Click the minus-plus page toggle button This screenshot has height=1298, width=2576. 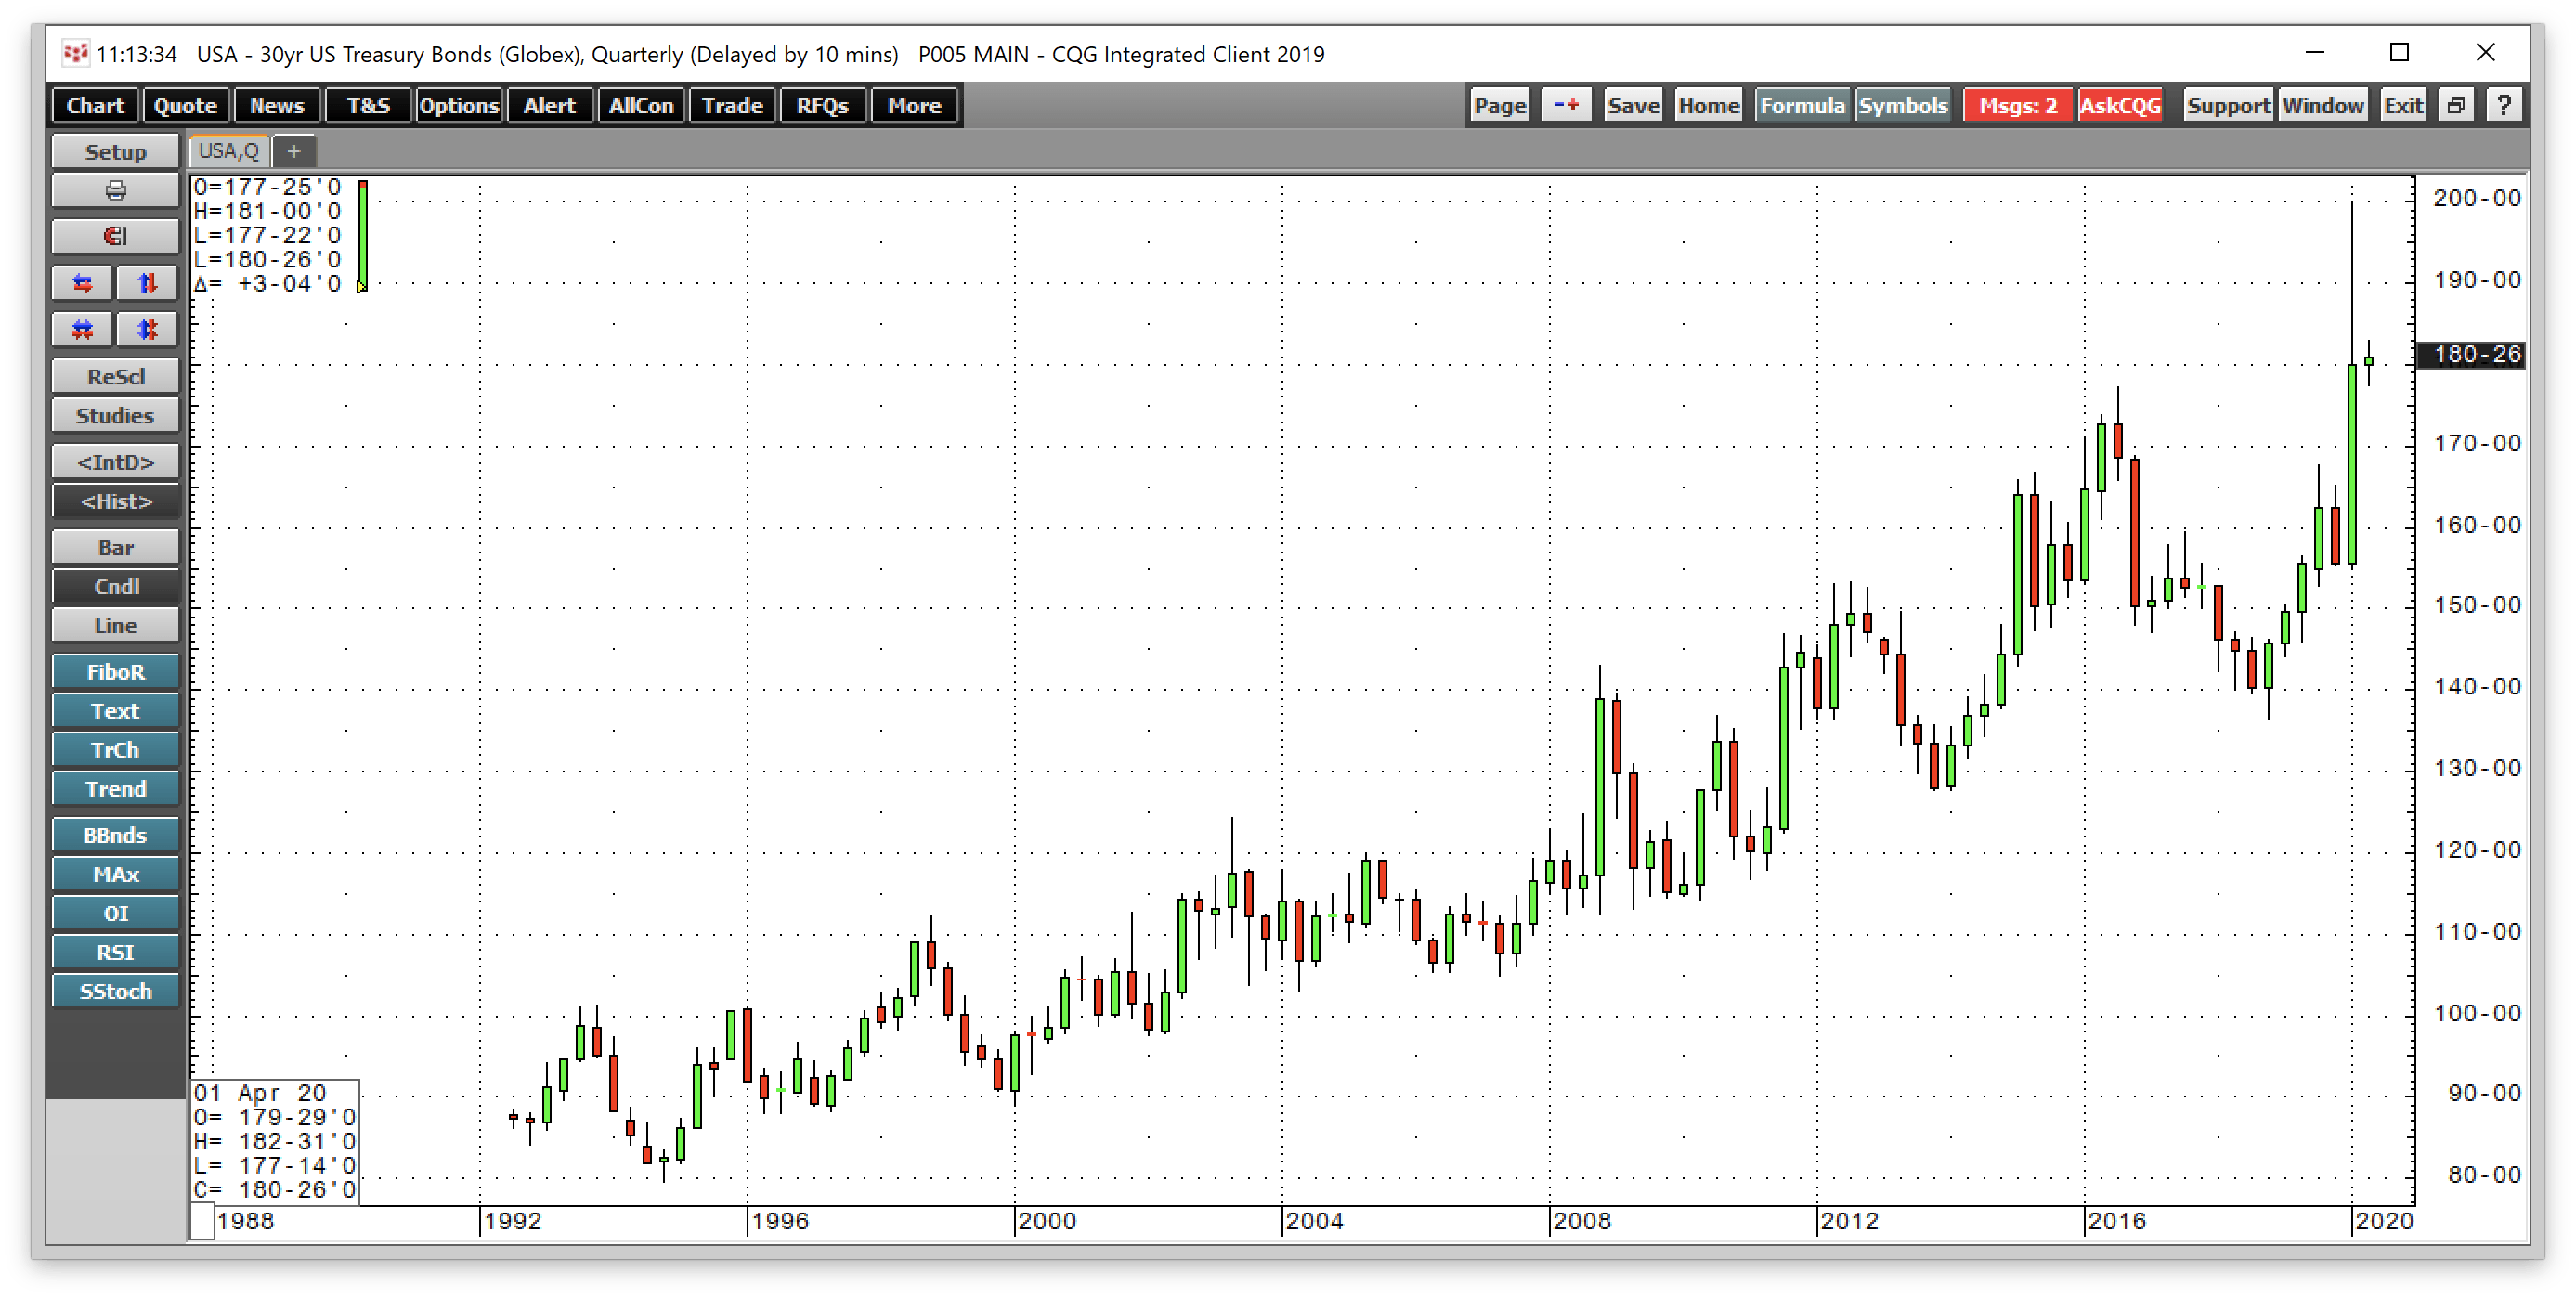pos(1566,105)
